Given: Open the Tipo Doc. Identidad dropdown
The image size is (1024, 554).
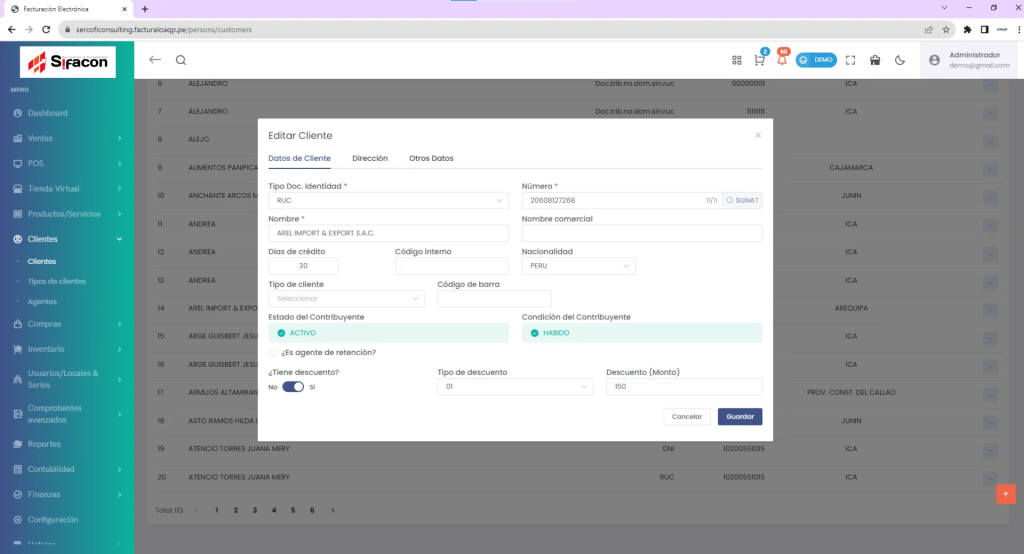Looking at the screenshot, I should (388, 201).
